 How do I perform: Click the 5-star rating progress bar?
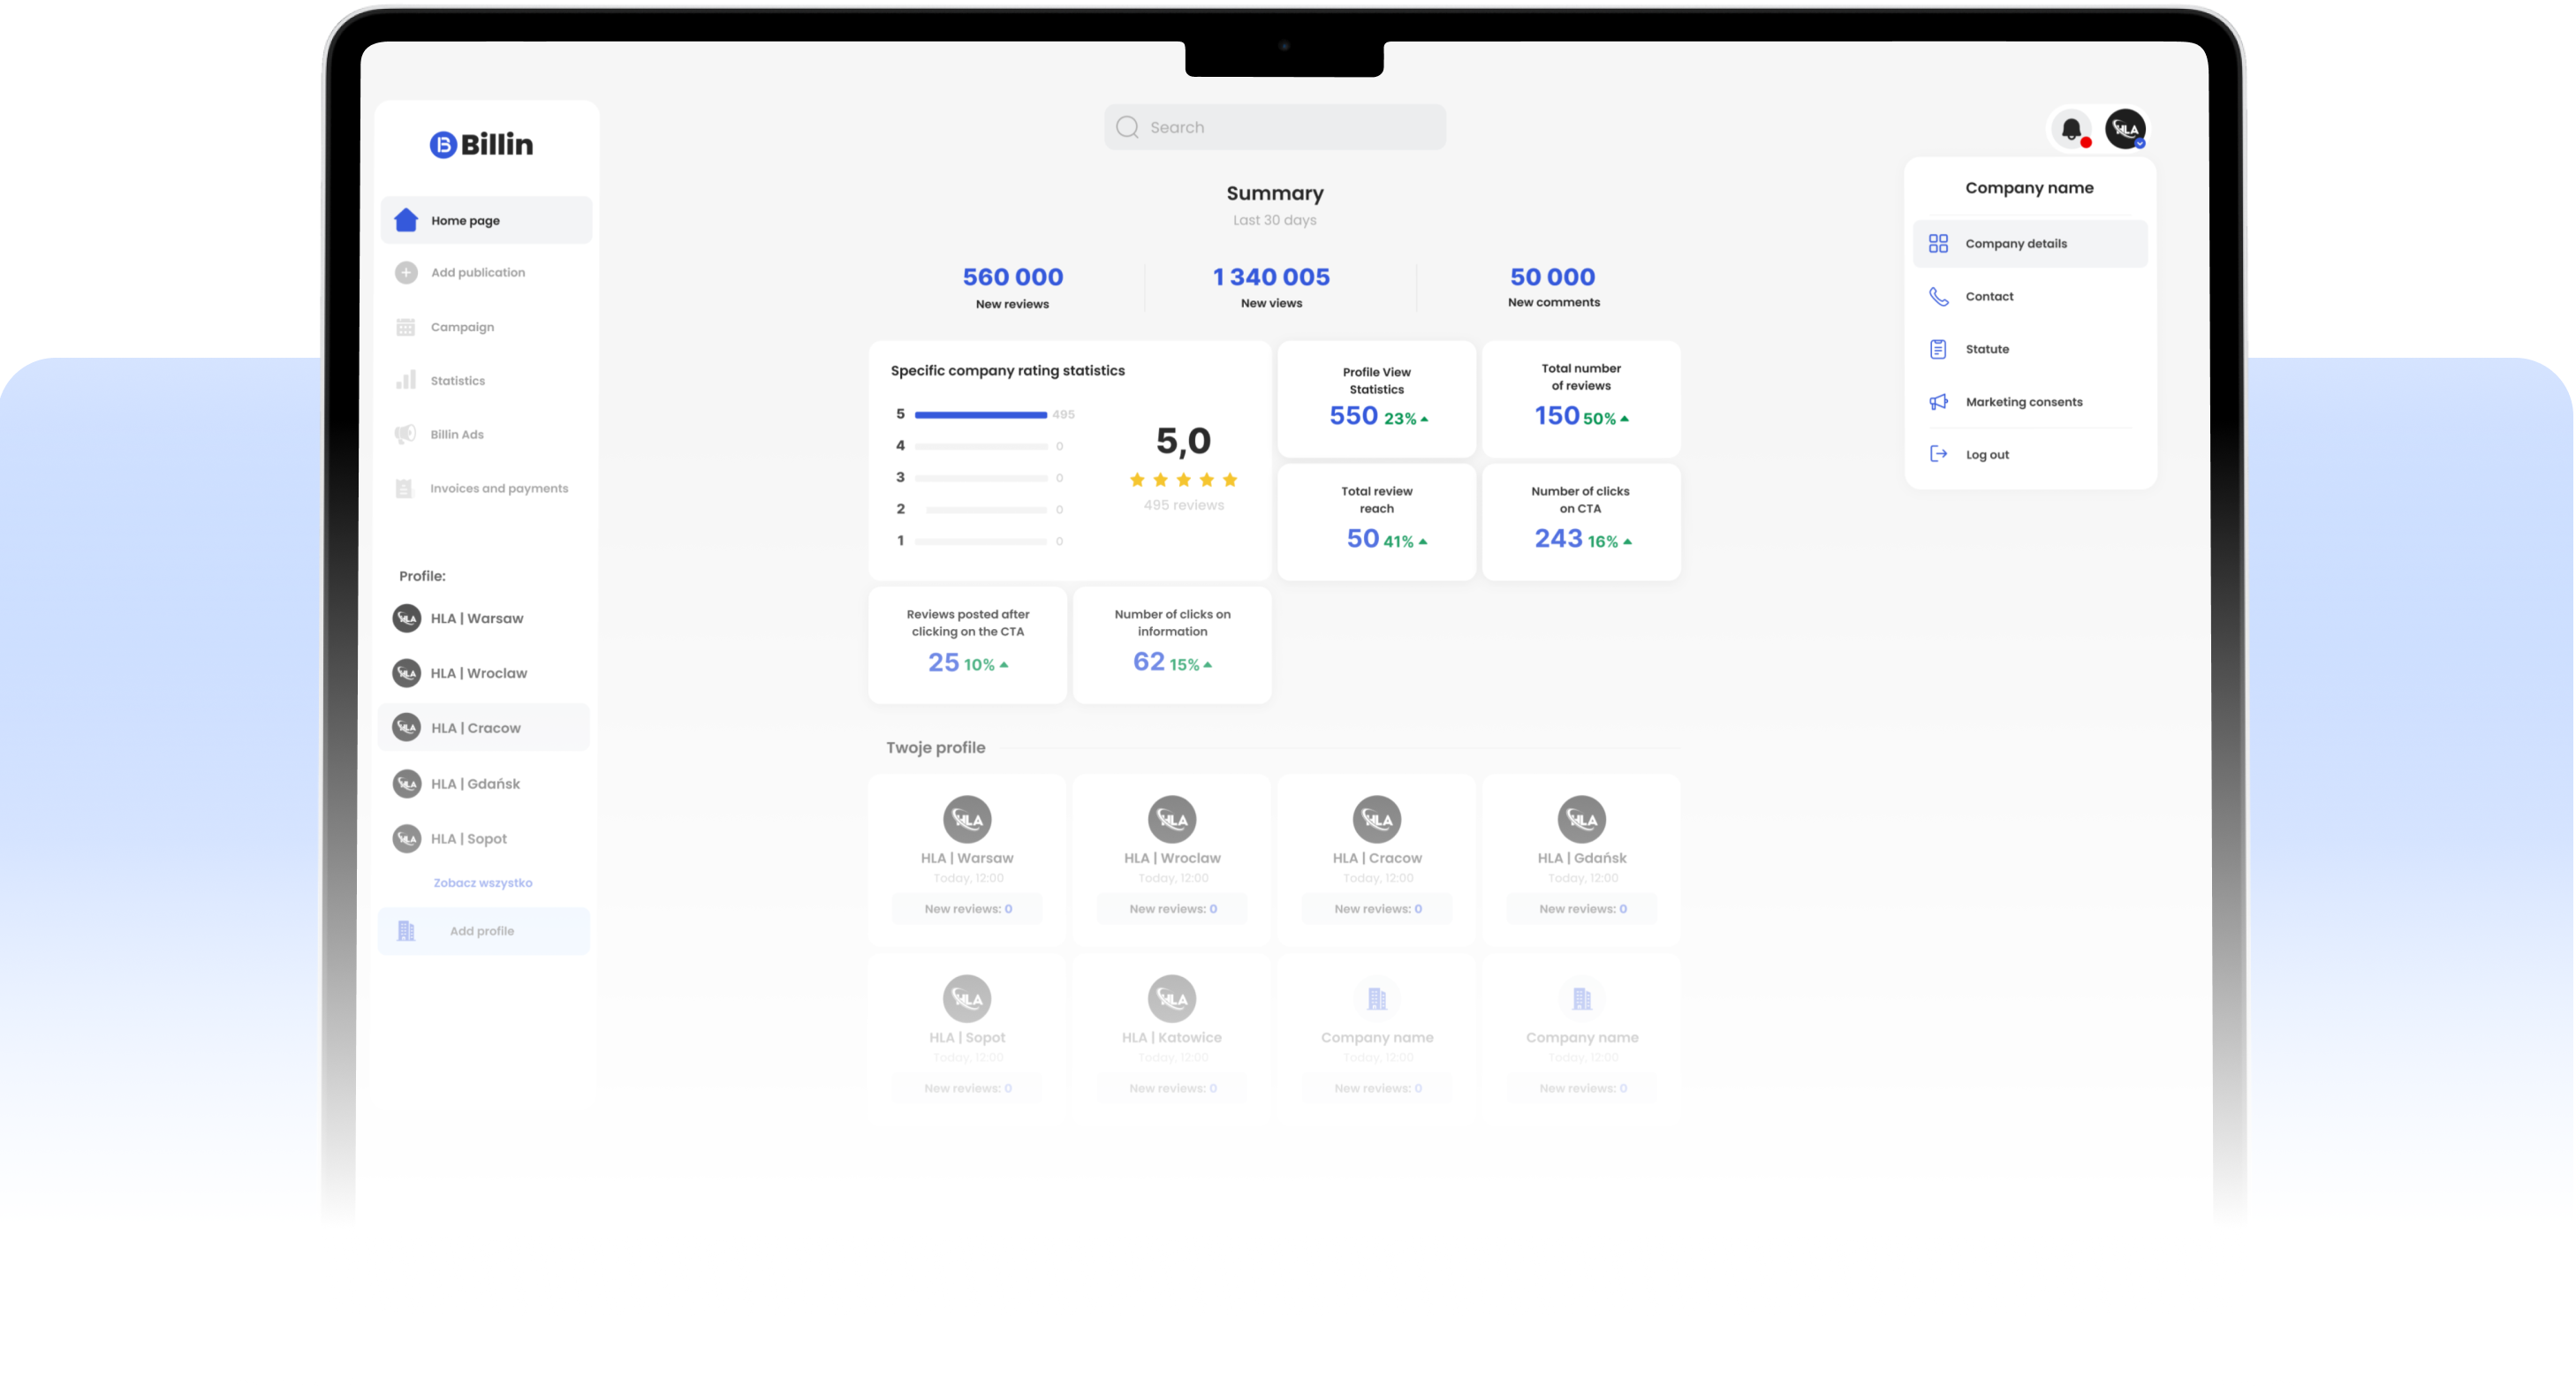pyautogui.click(x=980, y=414)
